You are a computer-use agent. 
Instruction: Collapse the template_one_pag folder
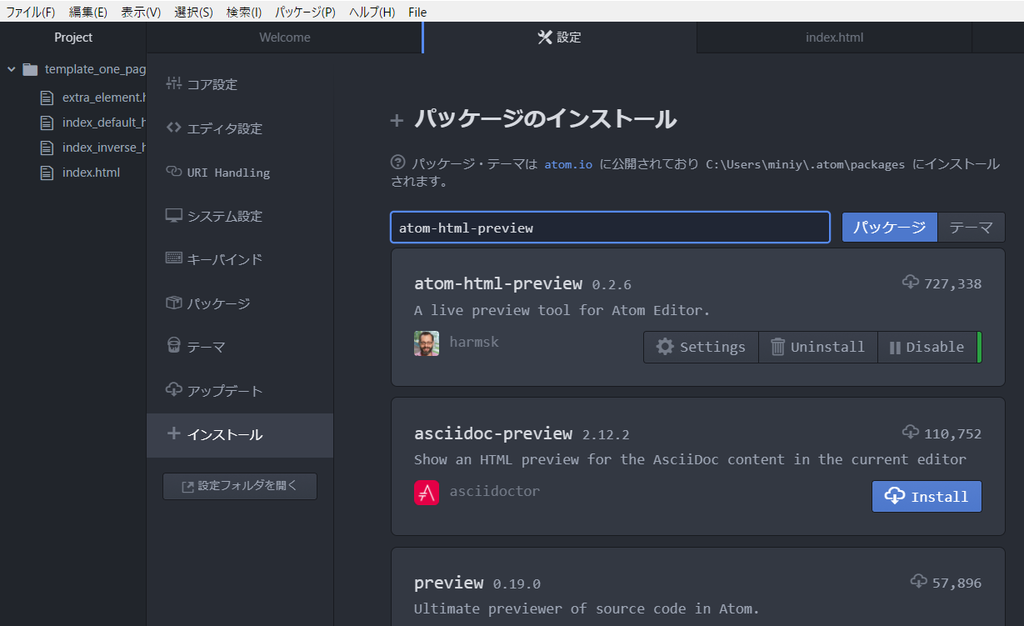10,69
